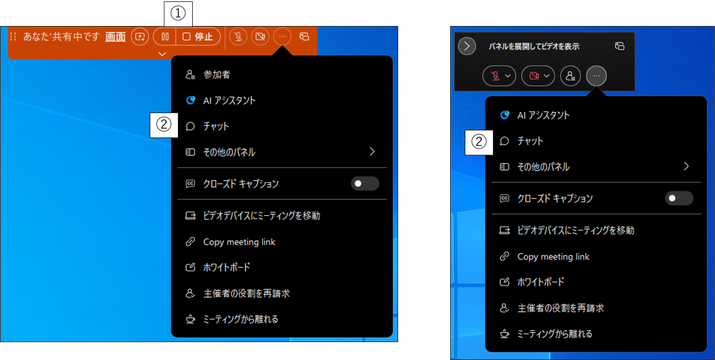Open the participants icon in the dark panel
Screen dimensions: 715x360
click(x=570, y=76)
